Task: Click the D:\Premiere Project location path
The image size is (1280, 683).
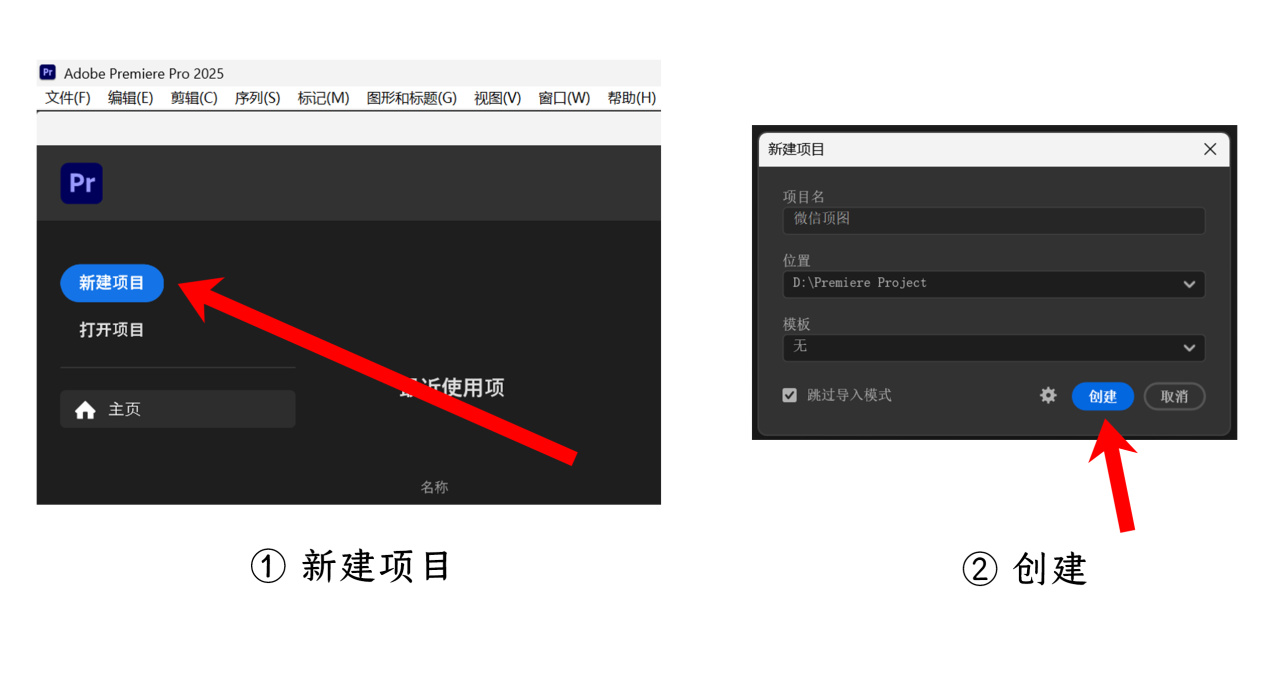Action: coord(860,283)
